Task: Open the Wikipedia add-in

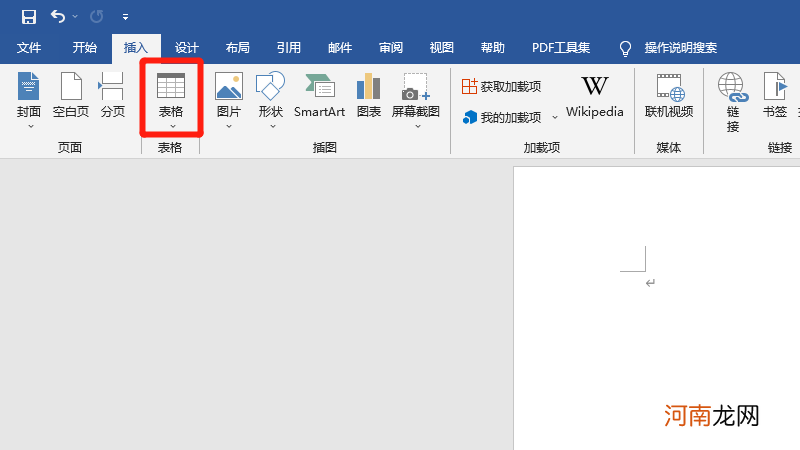Action: point(595,96)
